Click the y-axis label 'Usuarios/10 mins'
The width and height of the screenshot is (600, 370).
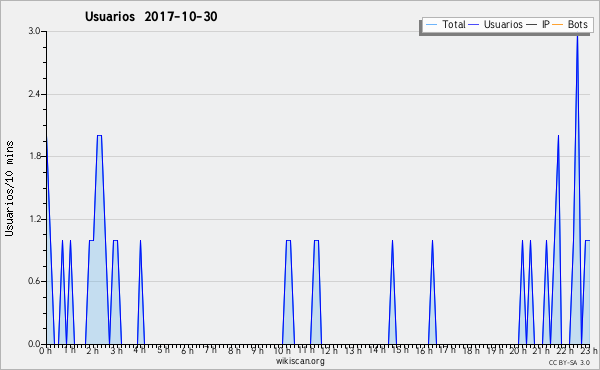tap(9, 188)
